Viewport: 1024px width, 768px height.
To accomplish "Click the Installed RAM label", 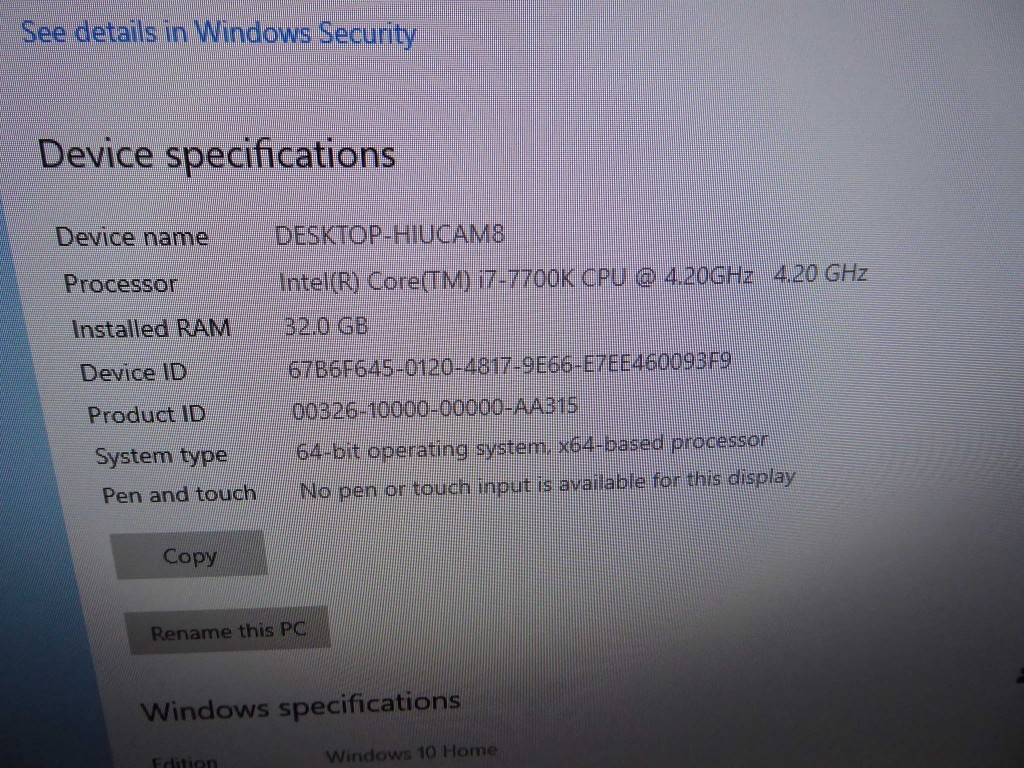I will (151, 328).
